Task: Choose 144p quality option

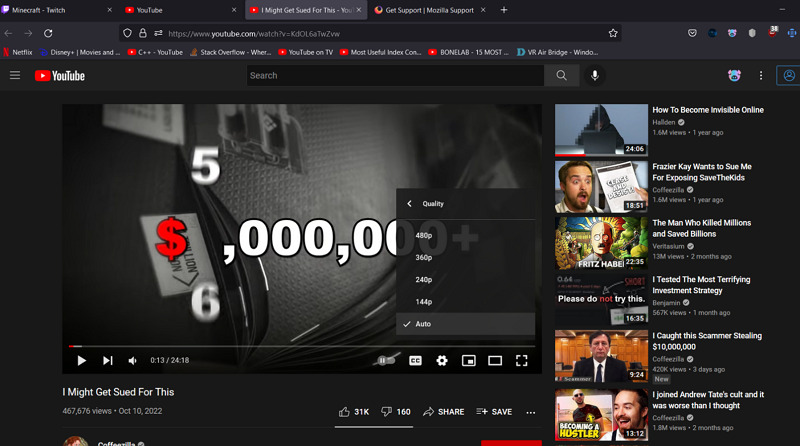Action: [x=424, y=301]
